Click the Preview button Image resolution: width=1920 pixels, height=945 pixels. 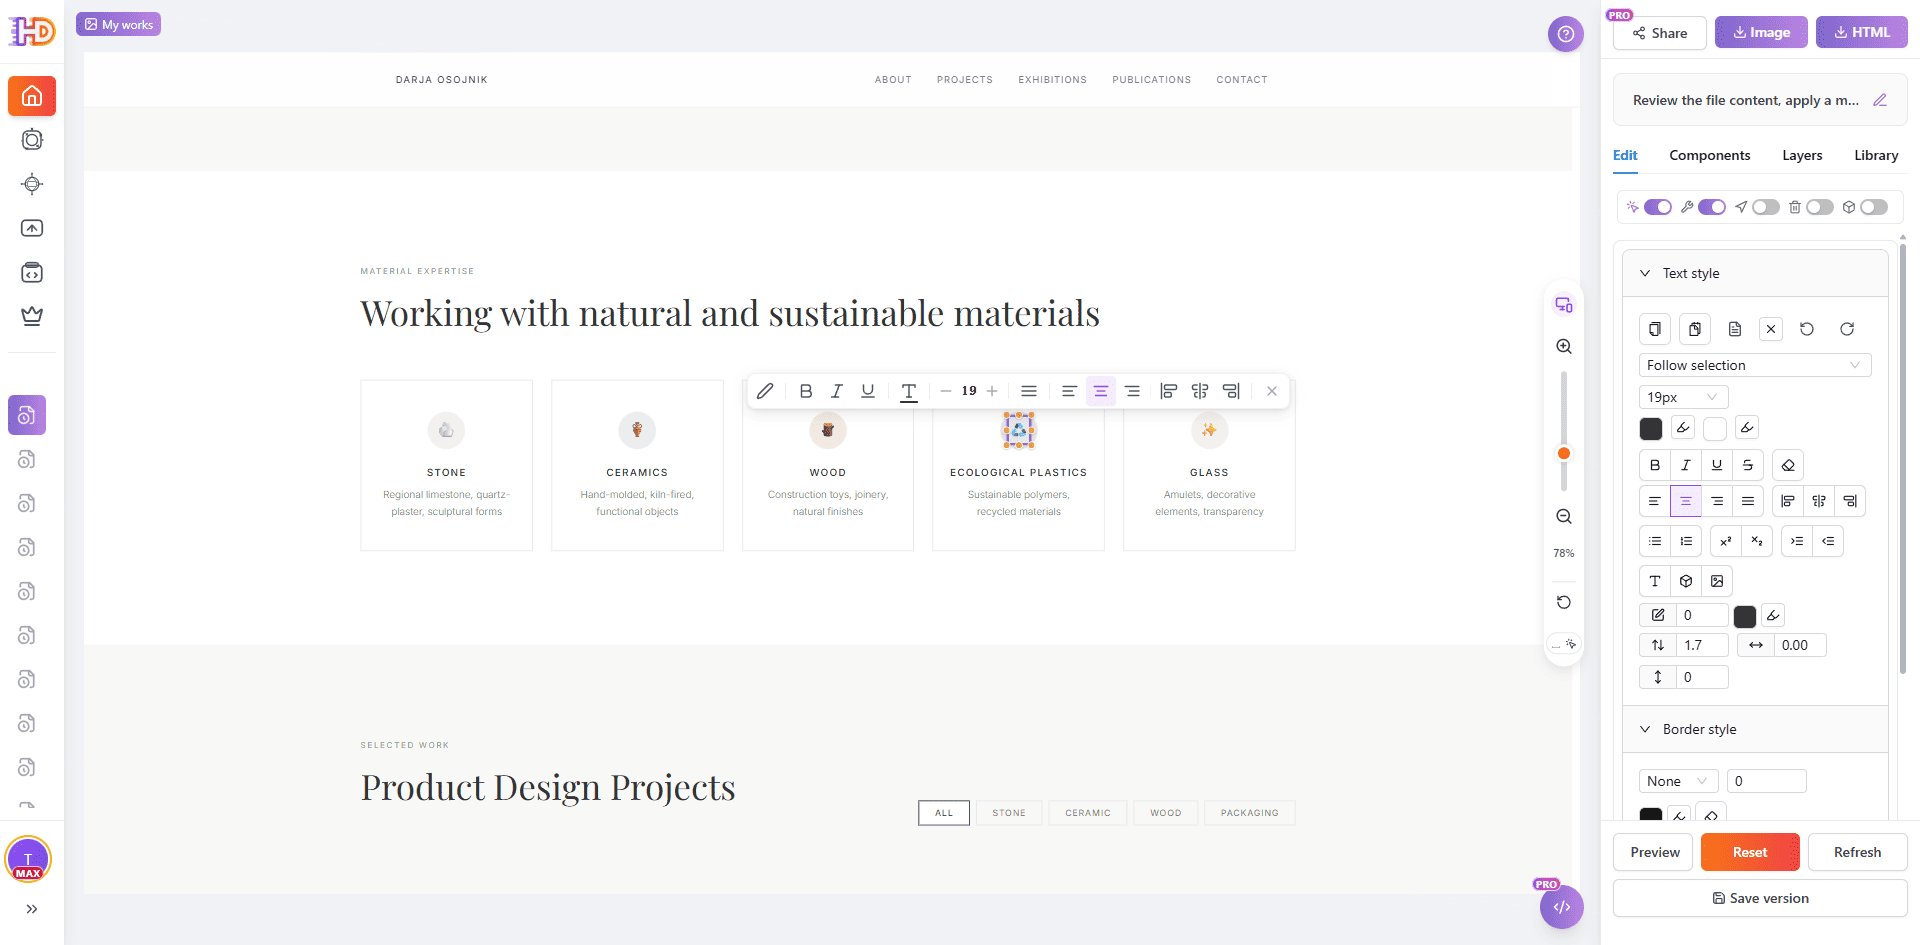click(1655, 852)
